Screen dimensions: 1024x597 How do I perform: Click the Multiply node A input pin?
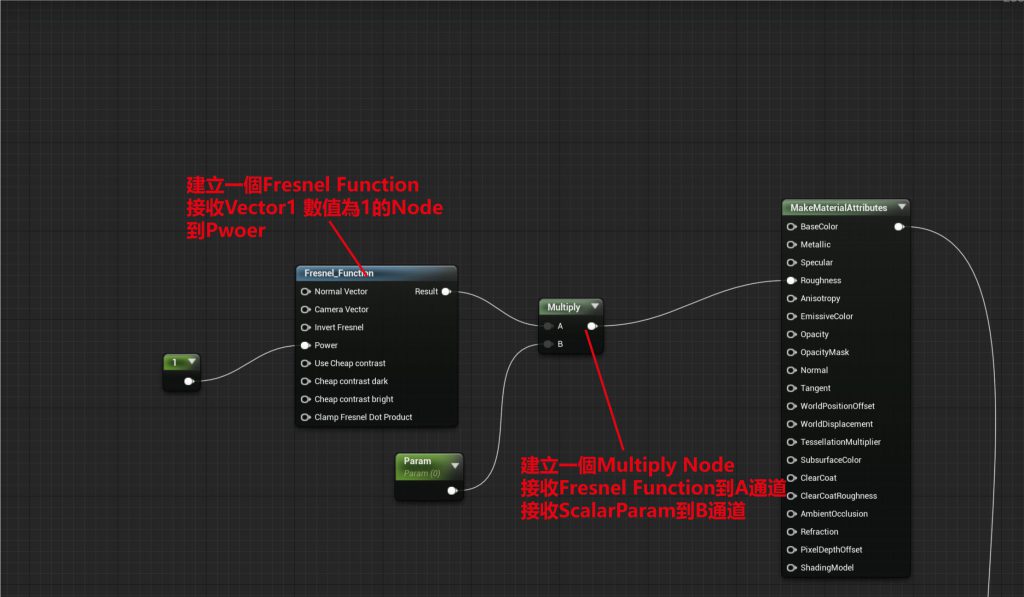pos(548,326)
